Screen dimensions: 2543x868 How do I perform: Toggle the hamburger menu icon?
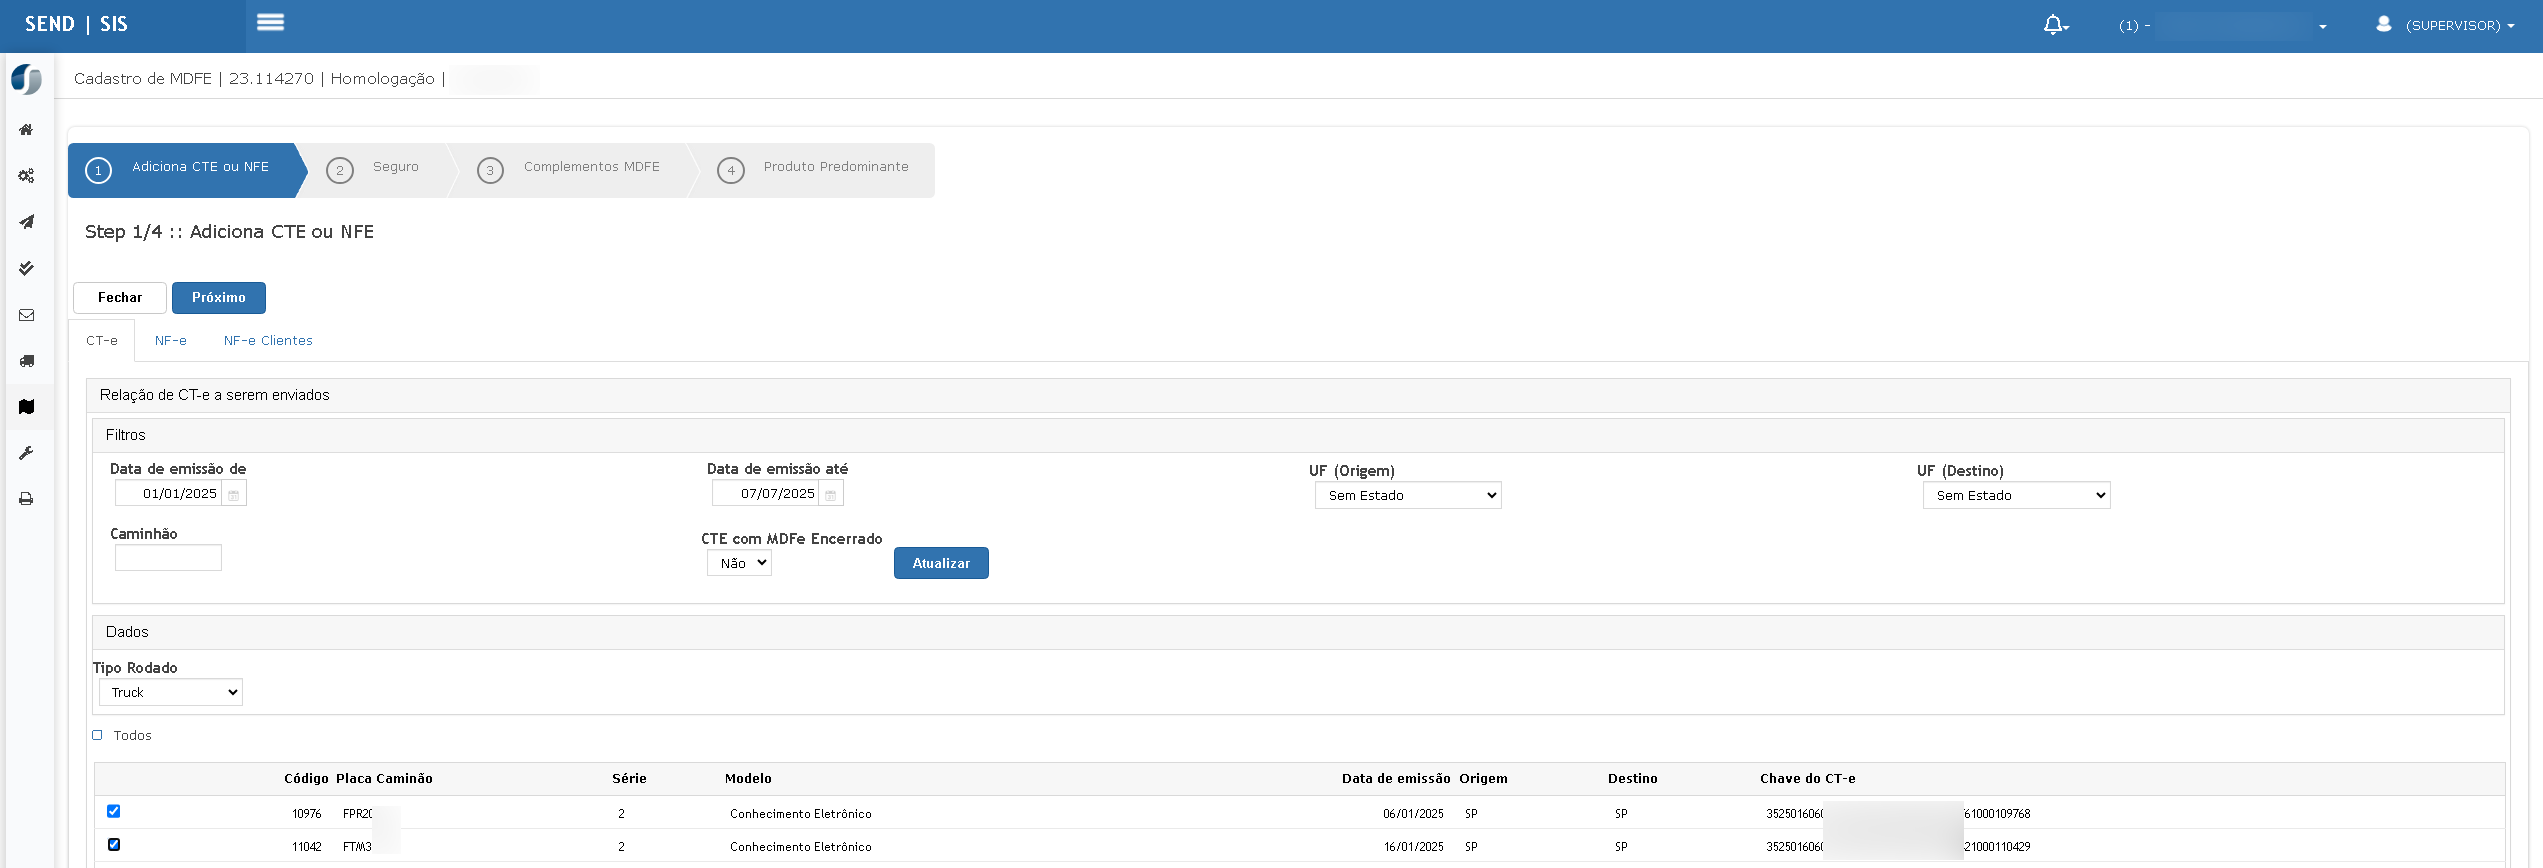(270, 22)
